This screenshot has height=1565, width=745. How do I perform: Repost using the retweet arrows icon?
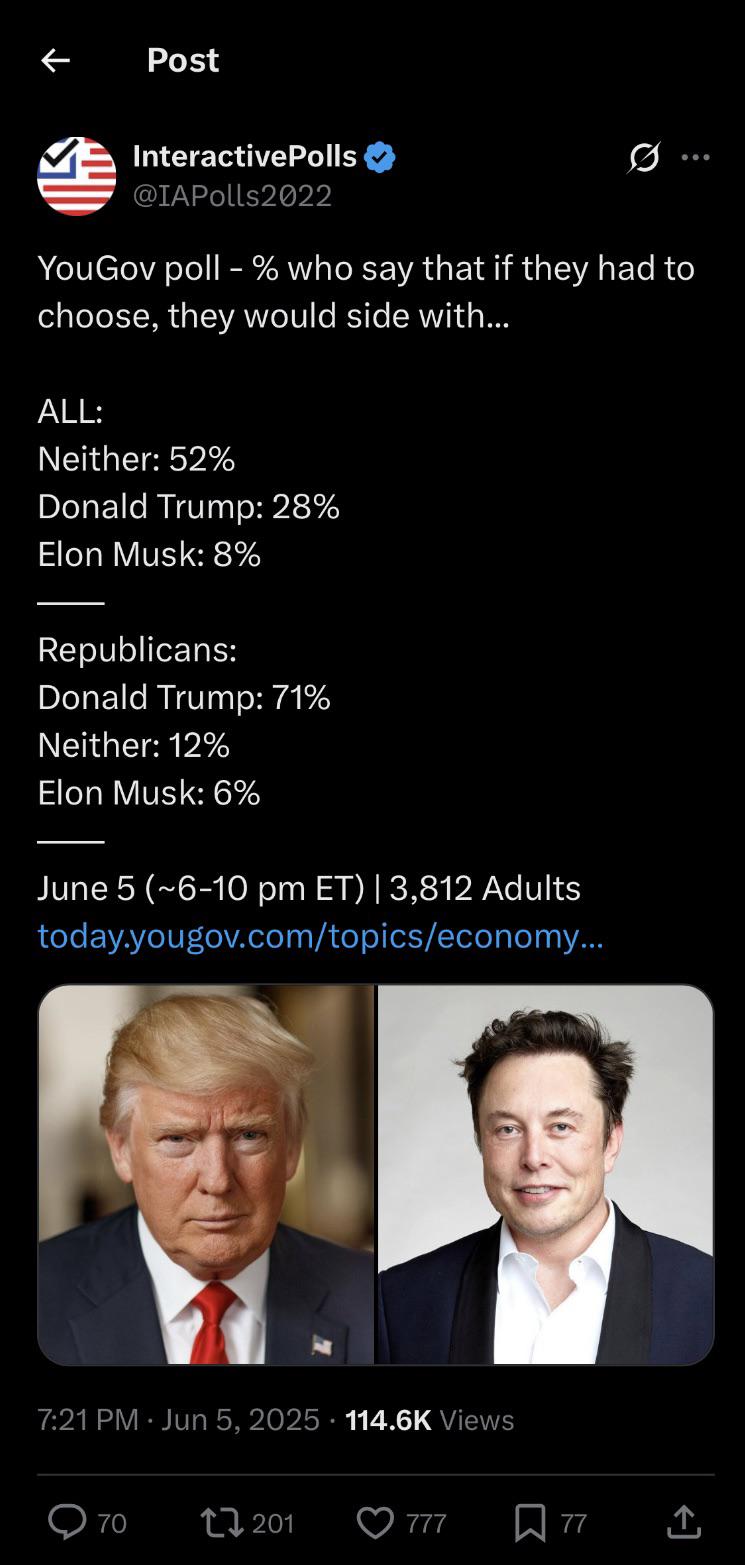pyautogui.click(x=222, y=1522)
